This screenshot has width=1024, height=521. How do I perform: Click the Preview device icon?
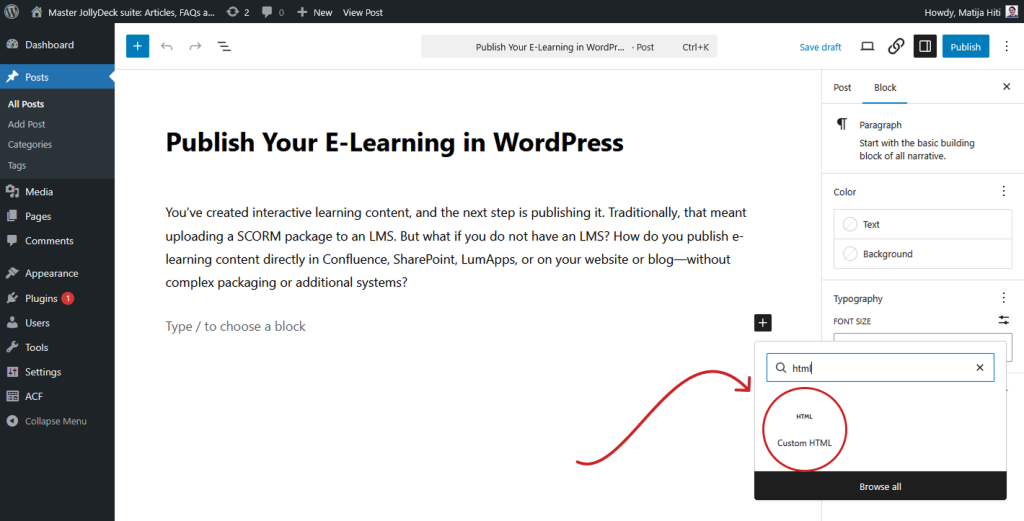coord(867,46)
